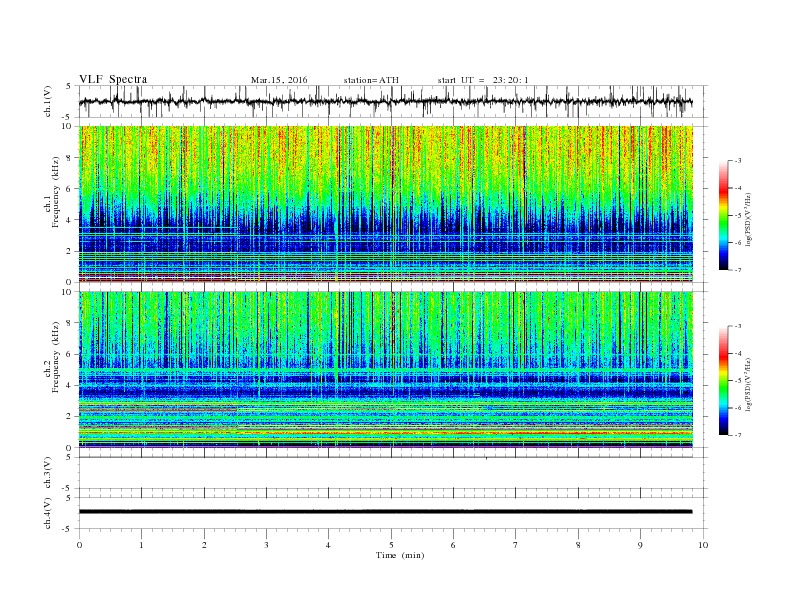
Task: Click the time axis tick label "3"
Action: click(266, 545)
